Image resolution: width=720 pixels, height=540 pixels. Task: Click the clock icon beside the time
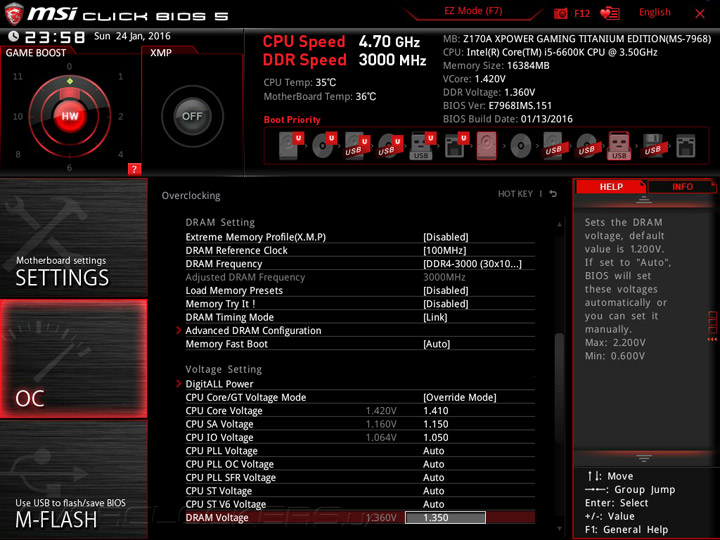(13, 36)
